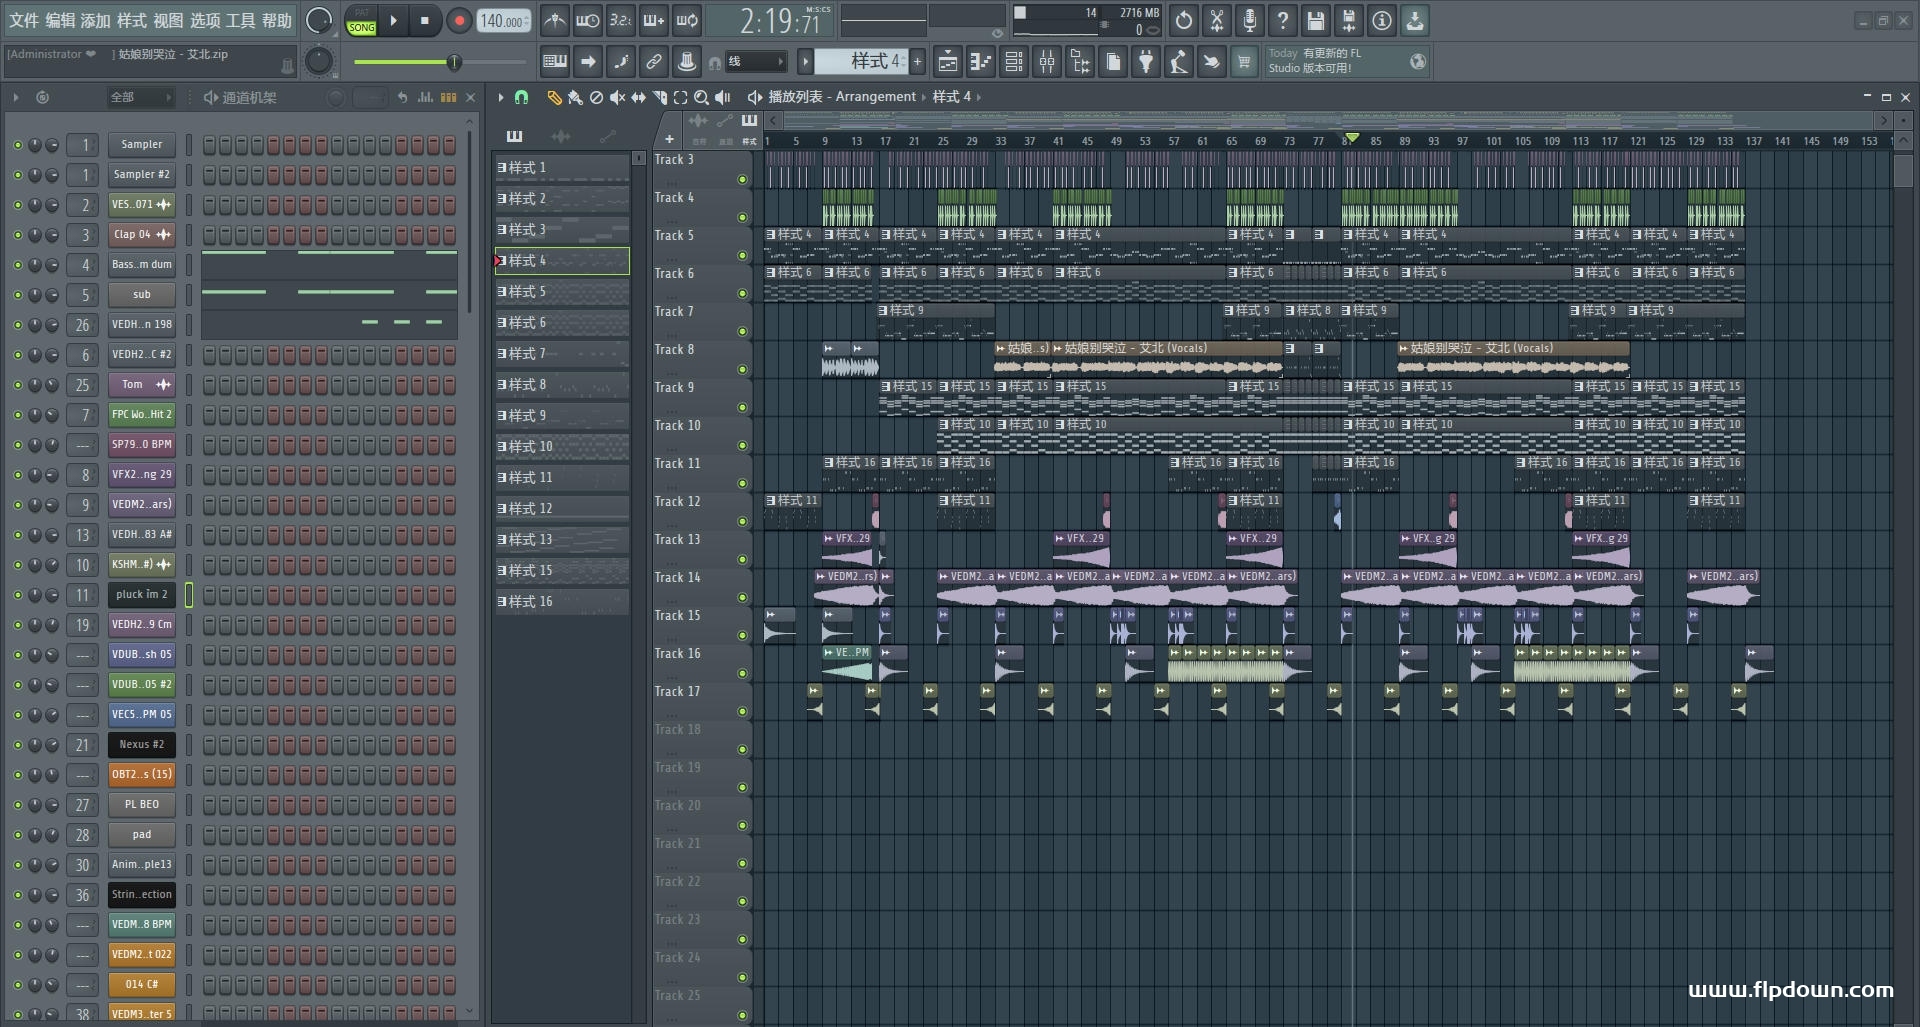Mute Track 8 using its green light
The image size is (1920, 1027).
742,370
